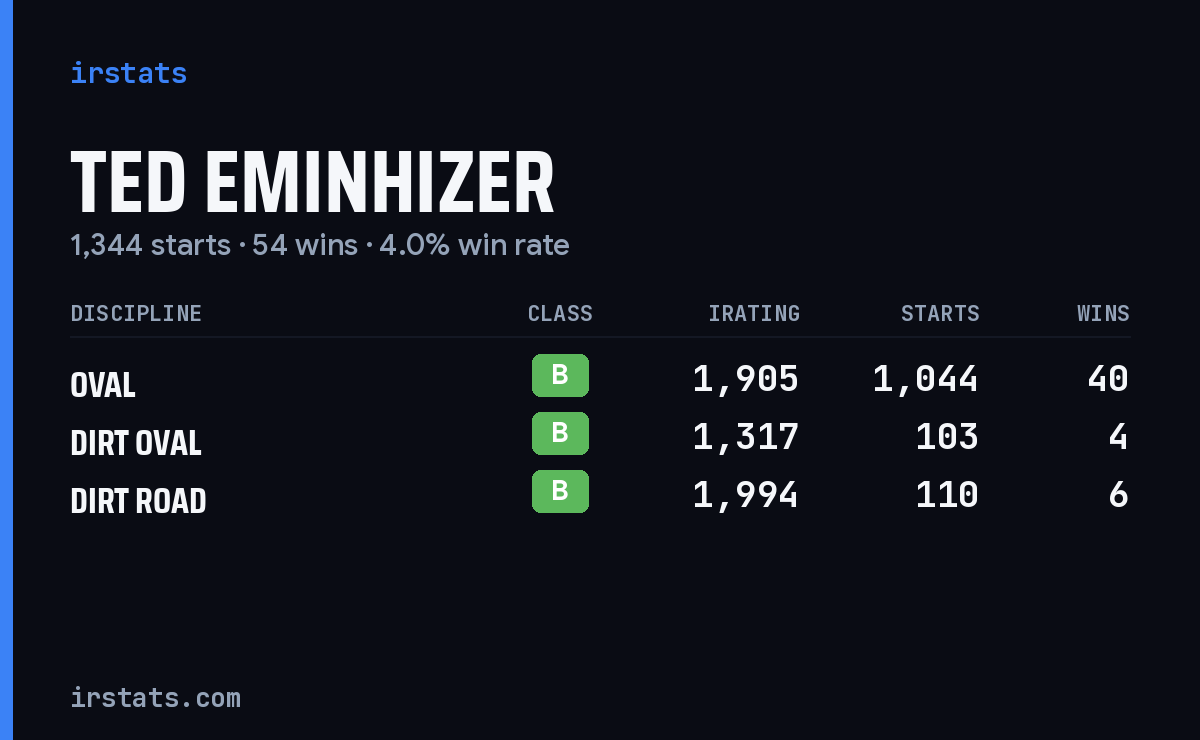Sort by the DISCIPLINE column header

(x=136, y=314)
